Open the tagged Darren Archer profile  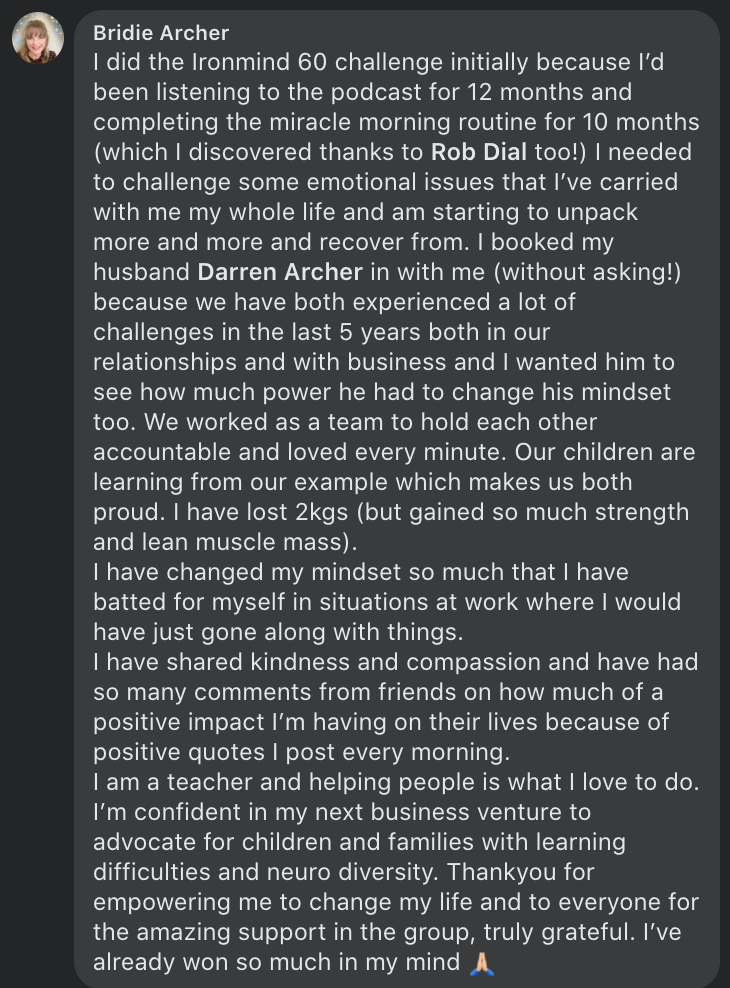(280, 271)
